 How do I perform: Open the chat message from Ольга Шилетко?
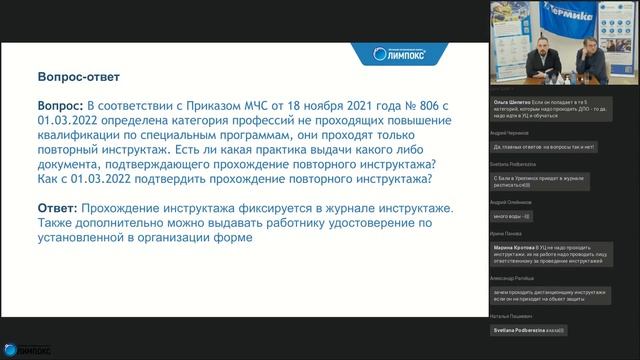[551, 109]
